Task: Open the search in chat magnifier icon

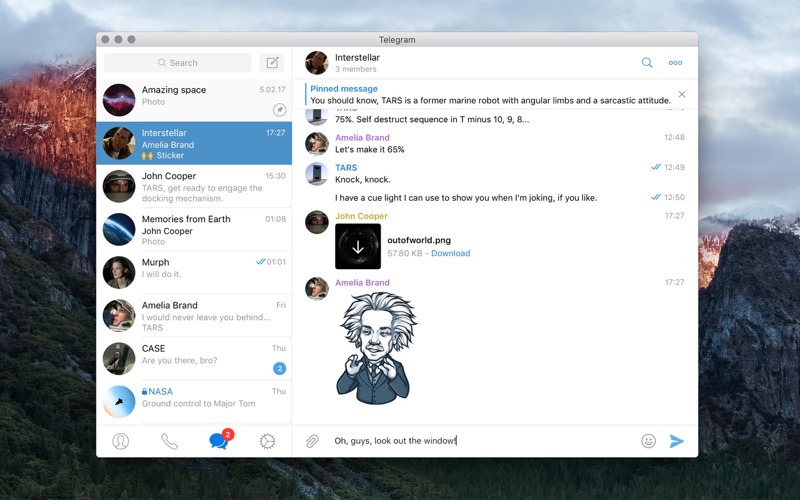Action: (x=647, y=63)
